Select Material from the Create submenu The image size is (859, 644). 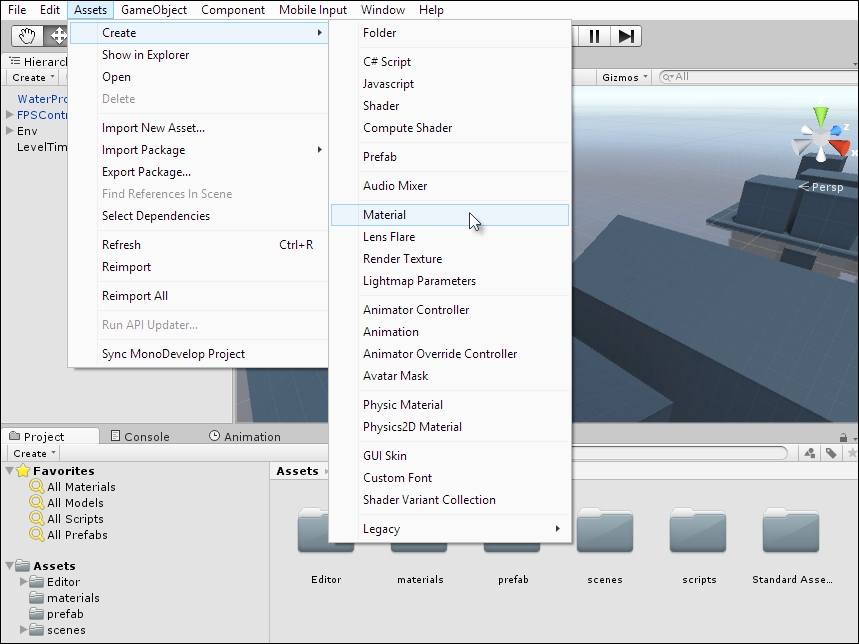pos(384,215)
